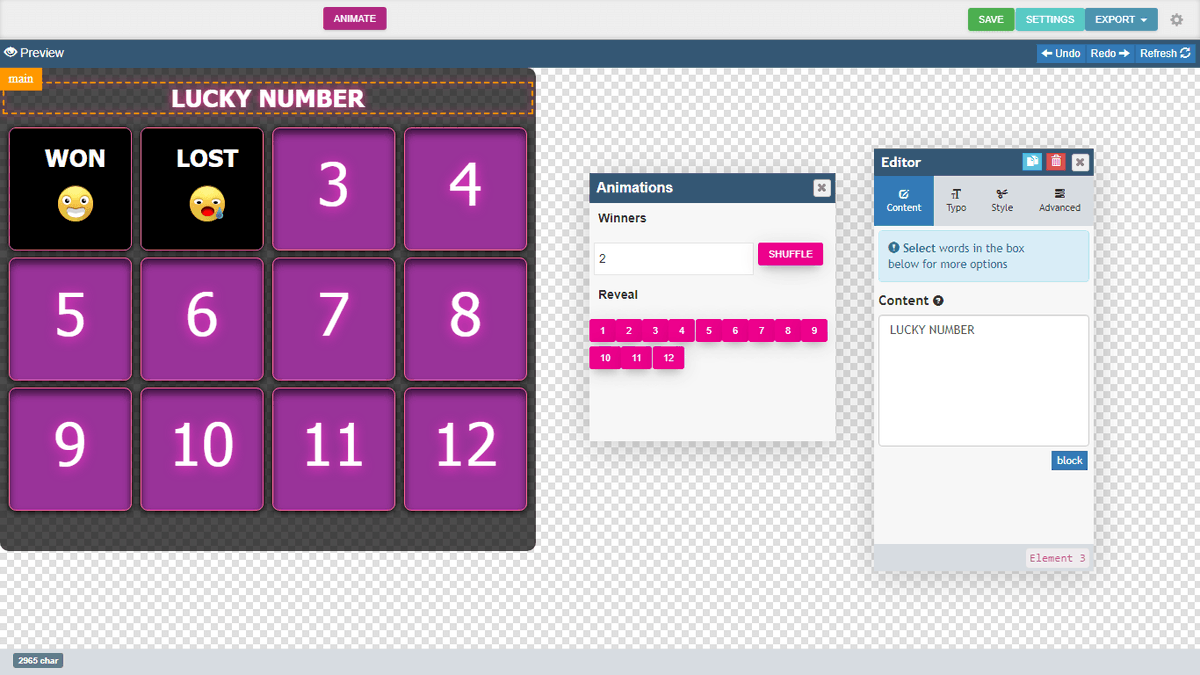Click the main label tag
This screenshot has height=675, width=1200.
pyautogui.click(x=21, y=79)
